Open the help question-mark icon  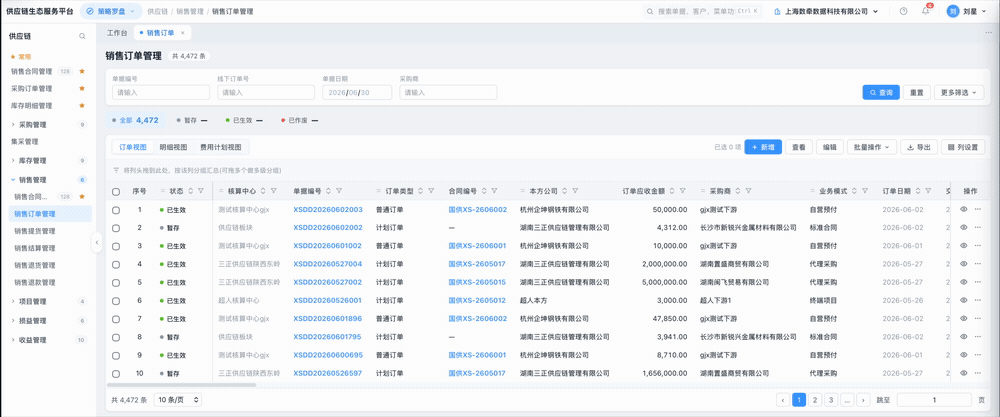pos(903,11)
